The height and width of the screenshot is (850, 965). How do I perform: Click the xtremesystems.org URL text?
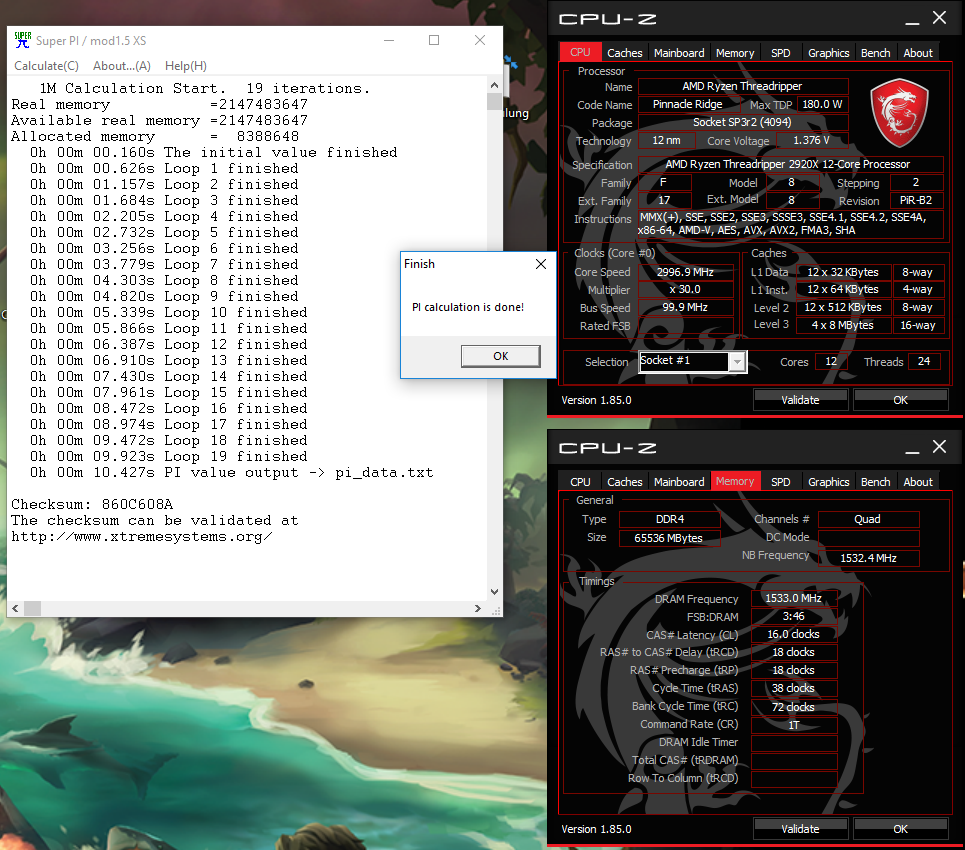tap(142, 537)
